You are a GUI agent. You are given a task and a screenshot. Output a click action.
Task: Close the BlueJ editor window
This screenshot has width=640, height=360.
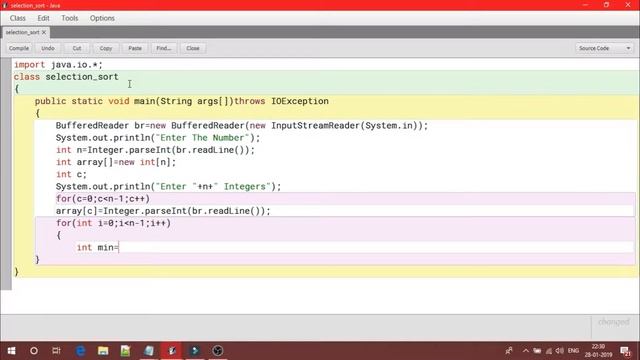[628, 5]
